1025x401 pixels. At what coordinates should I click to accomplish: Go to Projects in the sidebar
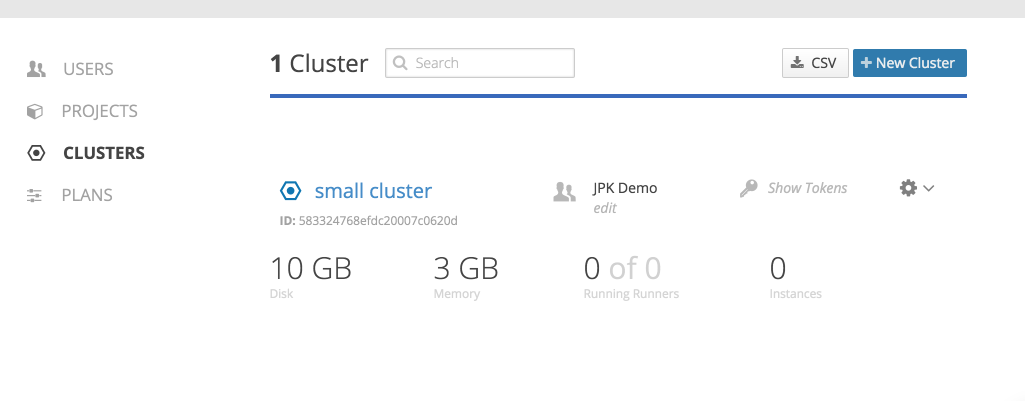(99, 111)
